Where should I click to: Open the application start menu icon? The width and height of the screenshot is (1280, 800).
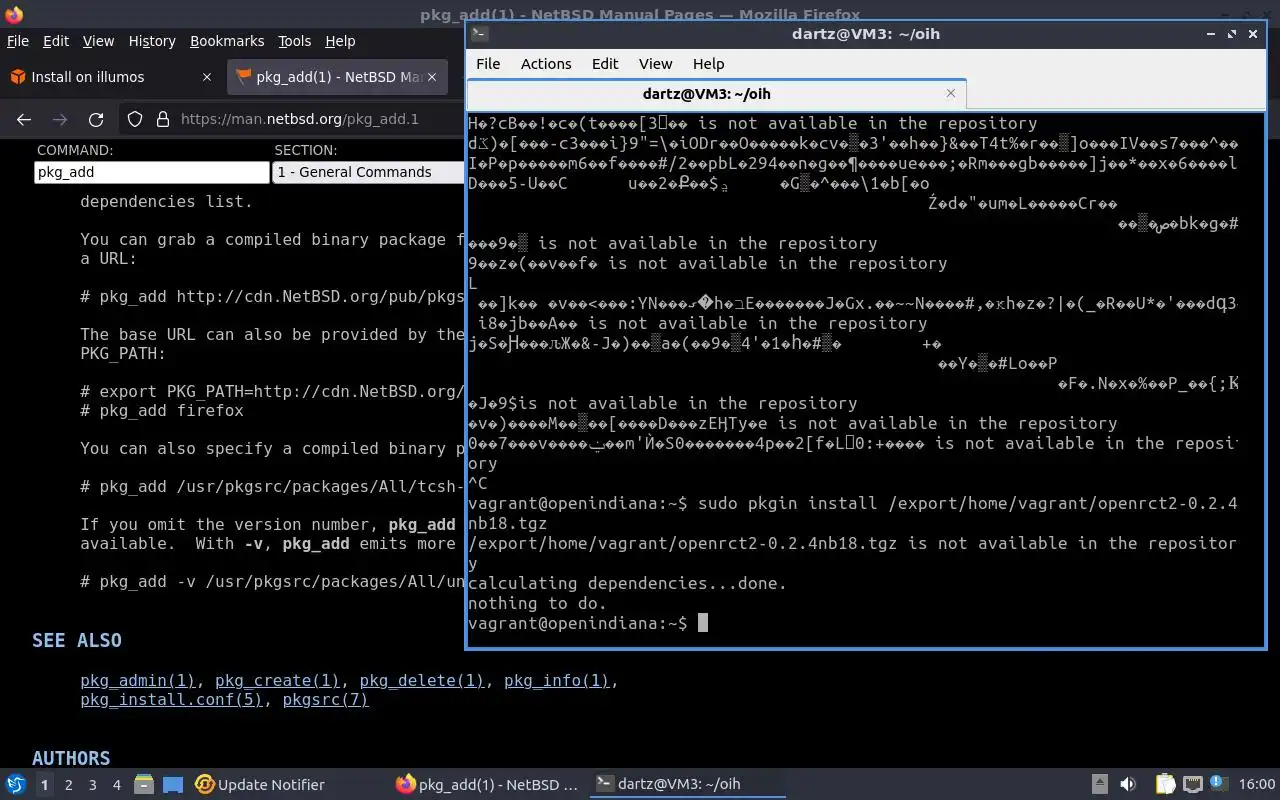point(15,784)
